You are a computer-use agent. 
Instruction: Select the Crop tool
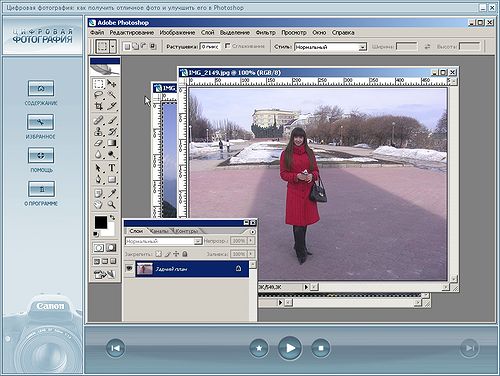click(99, 106)
